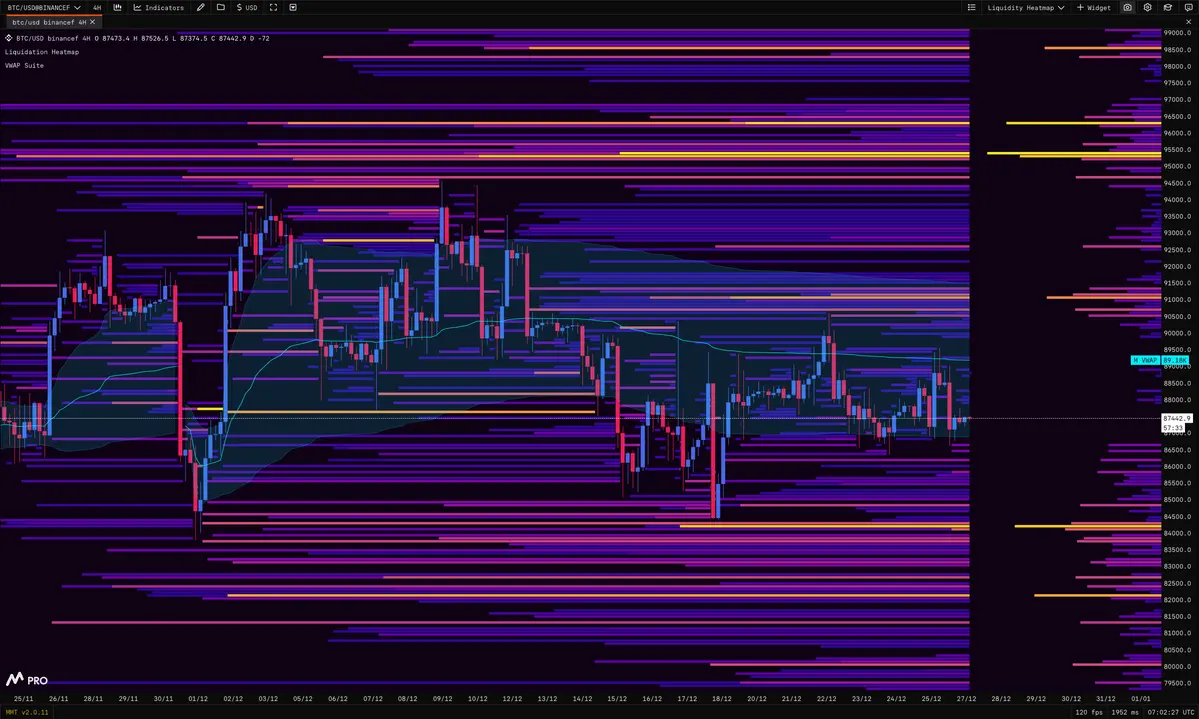This screenshot has height=719, width=1199.
Task: Change the 4H timeframe selector
Action: click(97, 8)
